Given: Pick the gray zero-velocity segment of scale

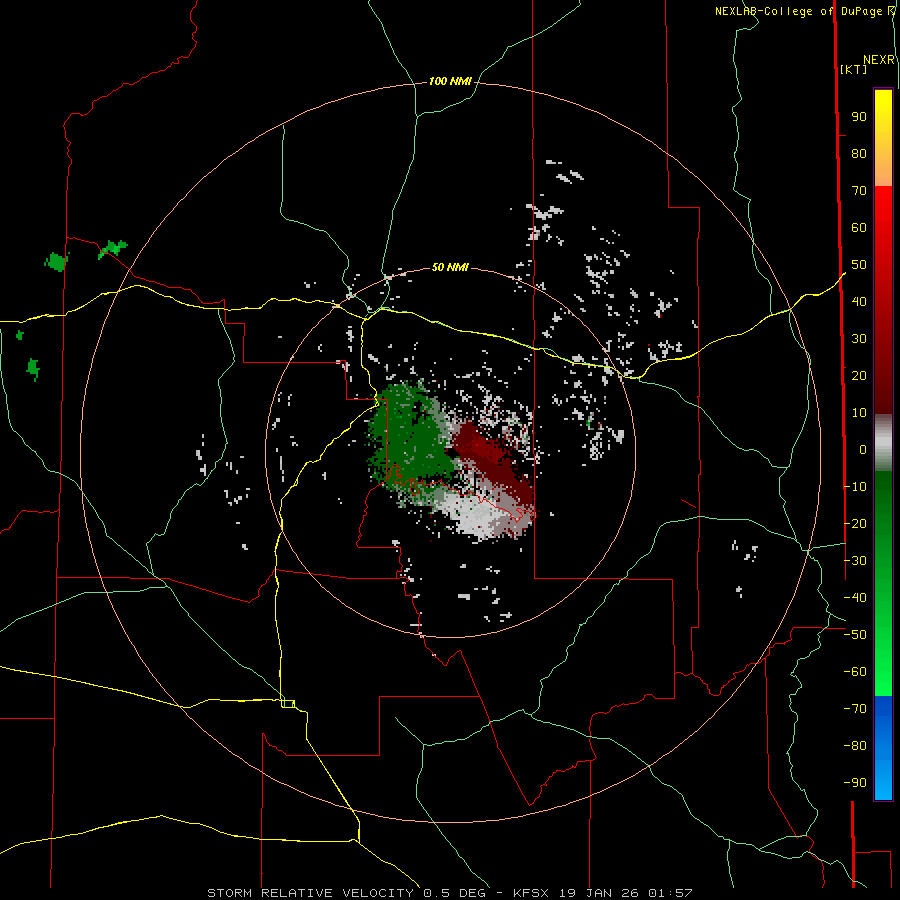Looking at the screenshot, I should [883, 443].
